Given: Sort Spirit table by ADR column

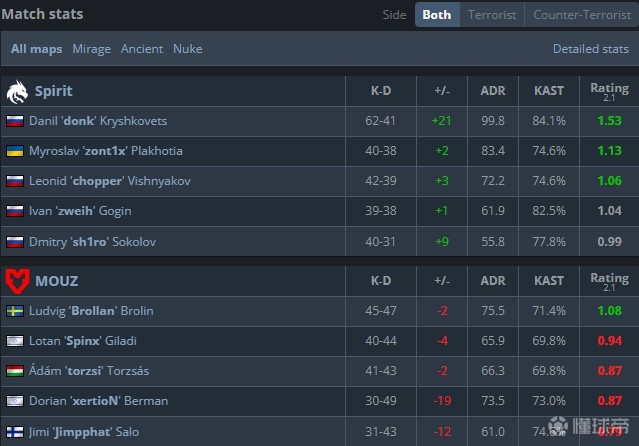Looking at the screenshot, I should [x=492, y=92].
